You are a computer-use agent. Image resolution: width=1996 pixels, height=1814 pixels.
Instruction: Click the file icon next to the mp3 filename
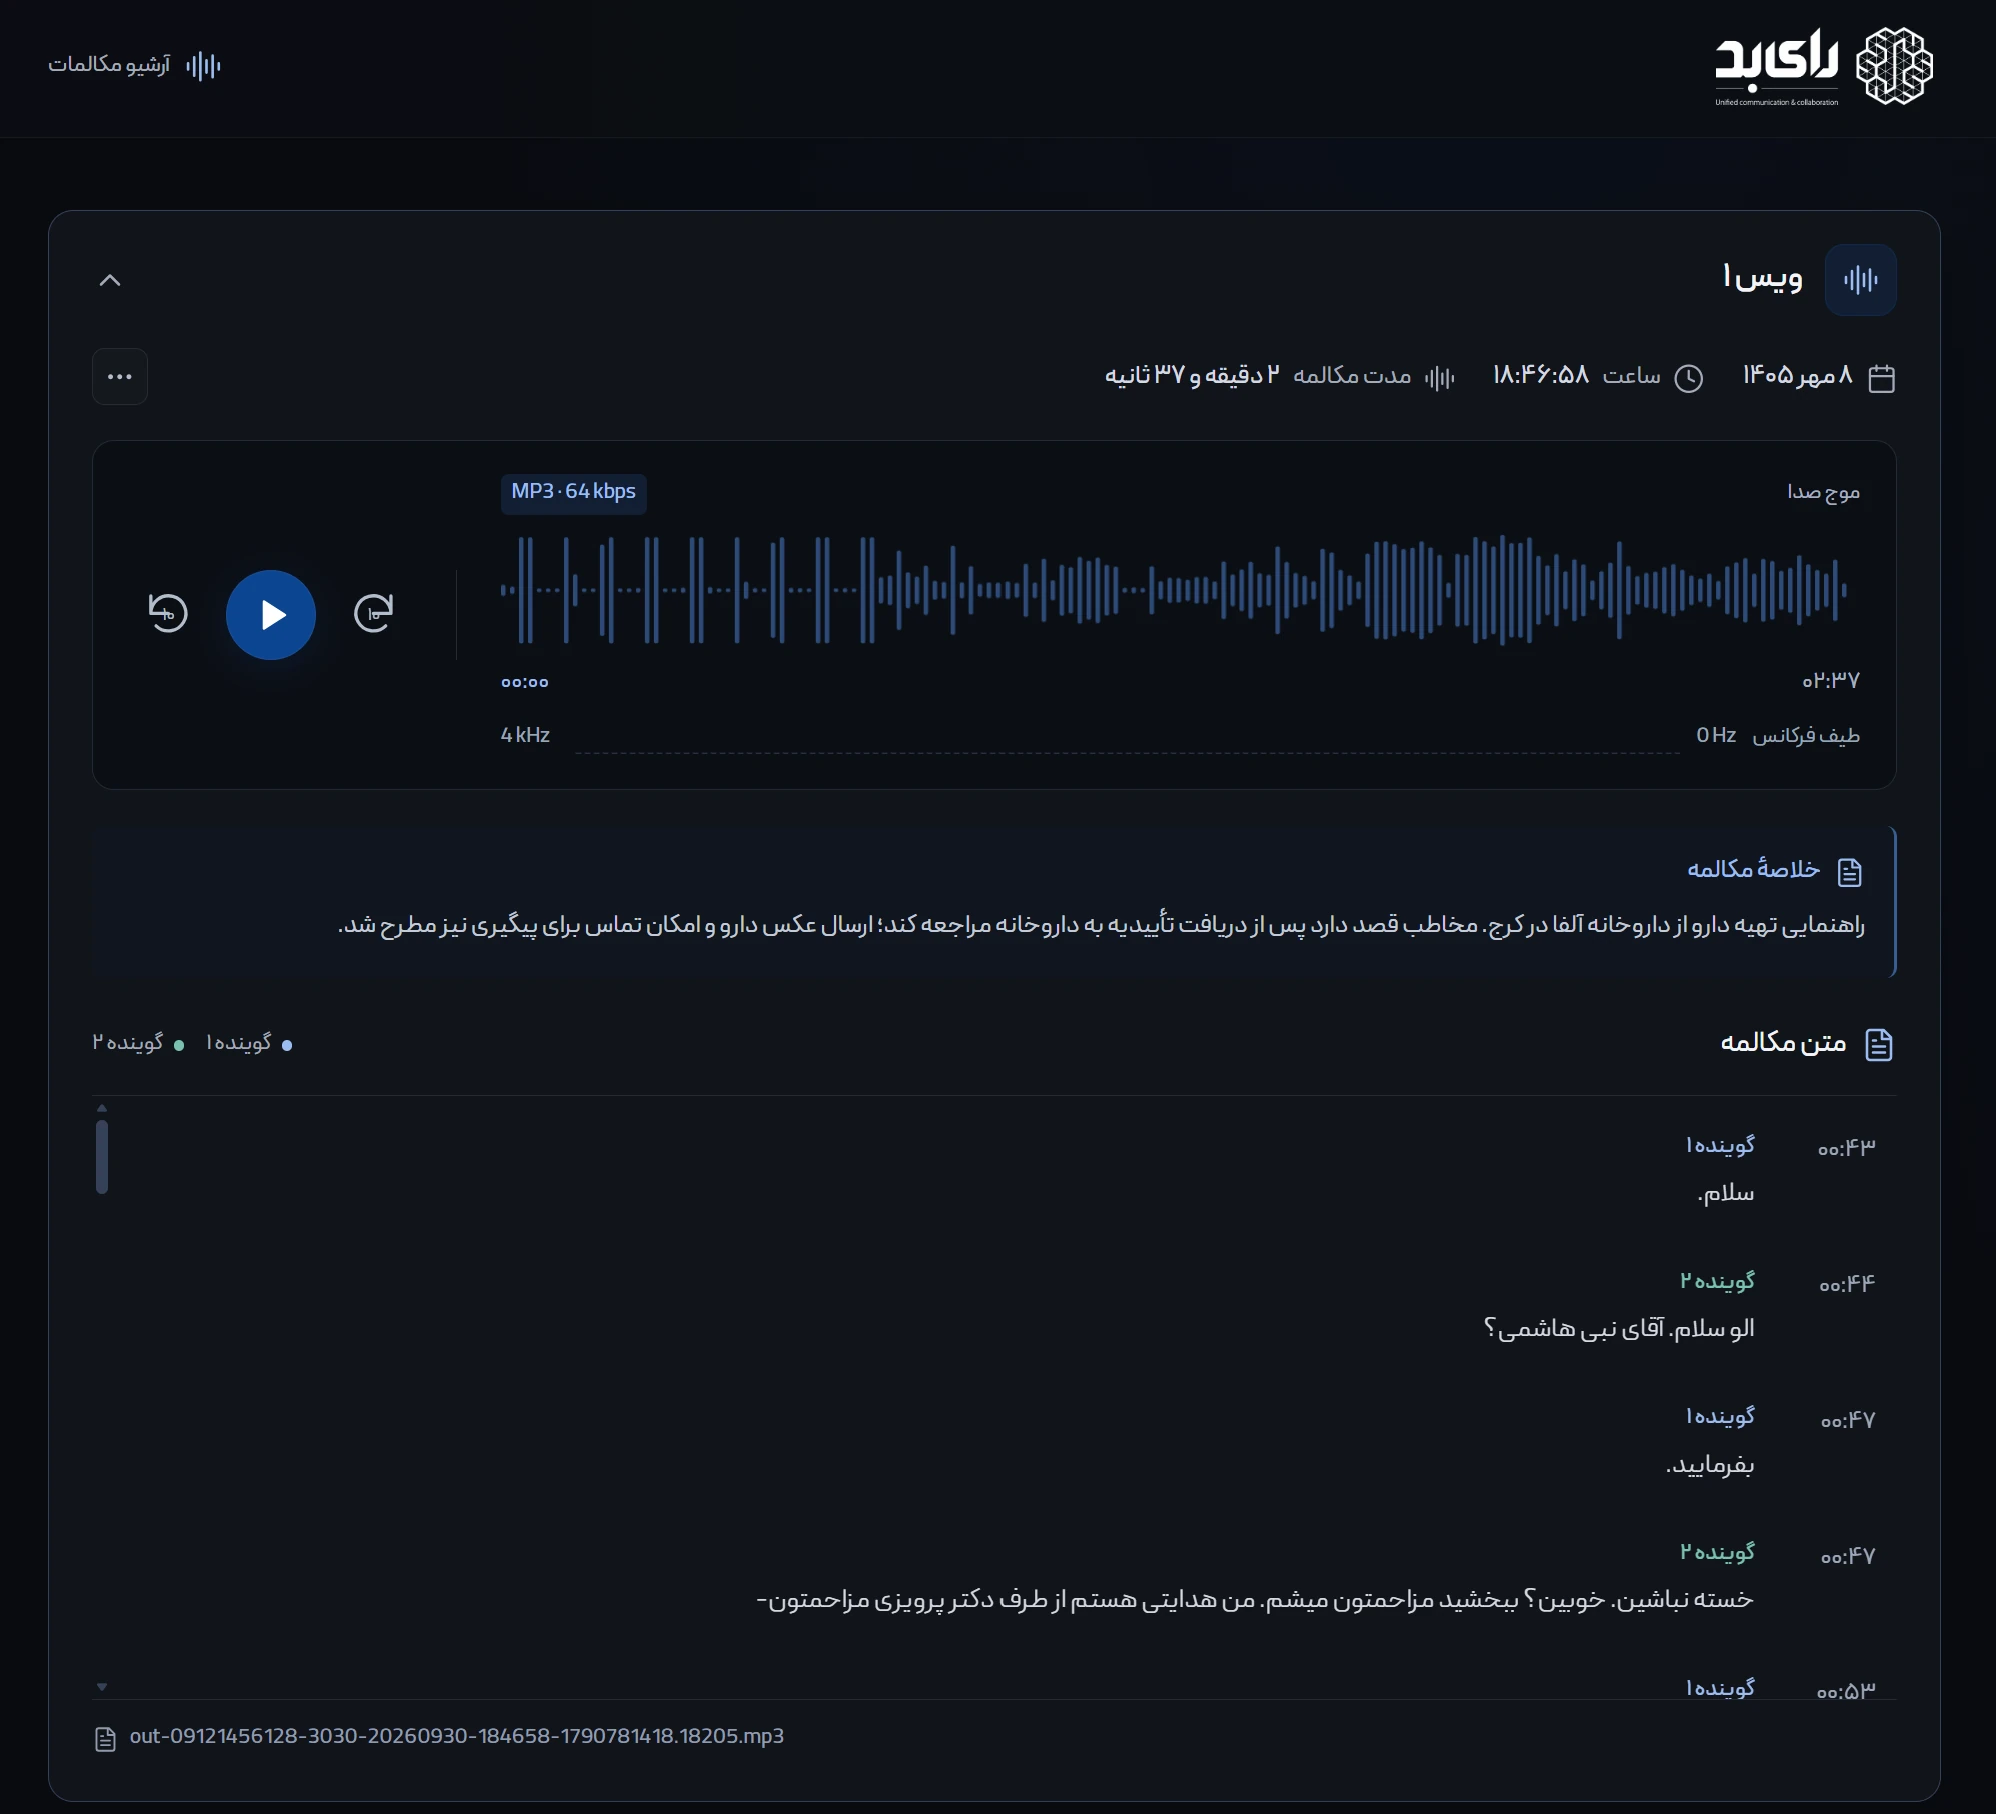pyautogui.click(x=105, y=1739)
